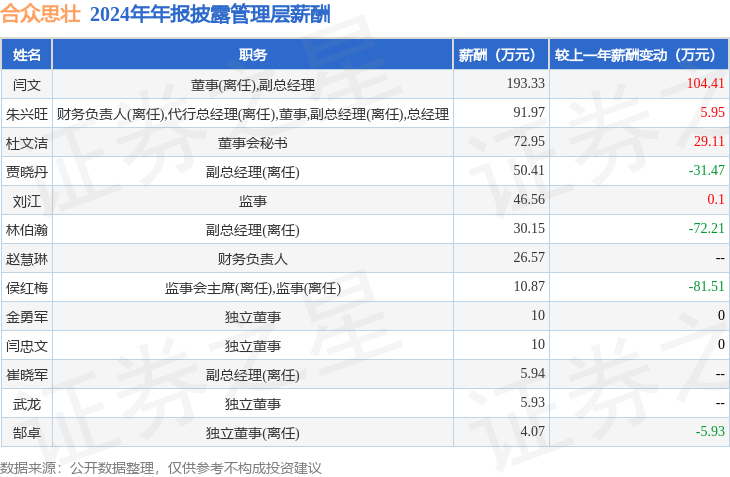Click the salary value 193.33
This screenshot has height=477, width=730.
pyautogui.click(x=526, y=83)
